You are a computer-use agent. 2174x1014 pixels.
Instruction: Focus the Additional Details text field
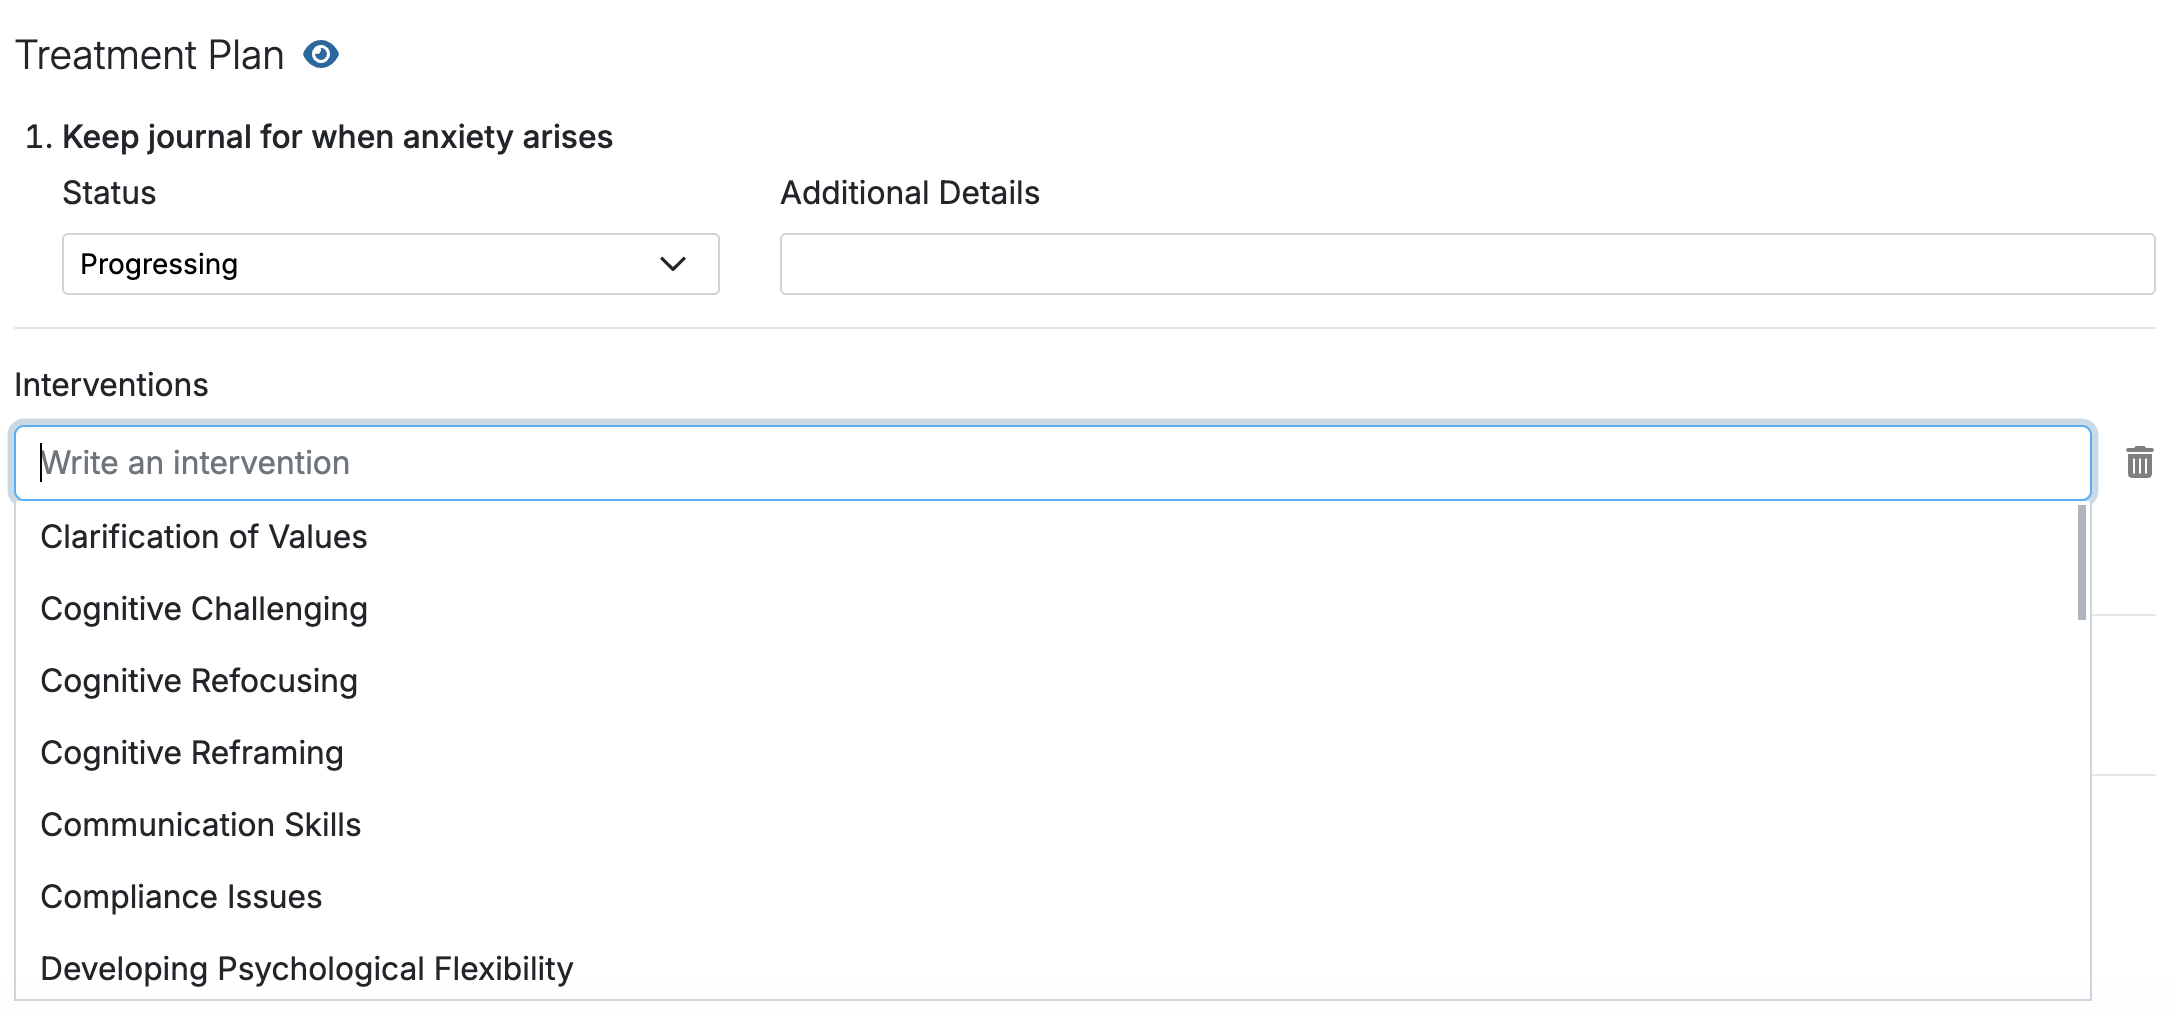point(1466,264)
